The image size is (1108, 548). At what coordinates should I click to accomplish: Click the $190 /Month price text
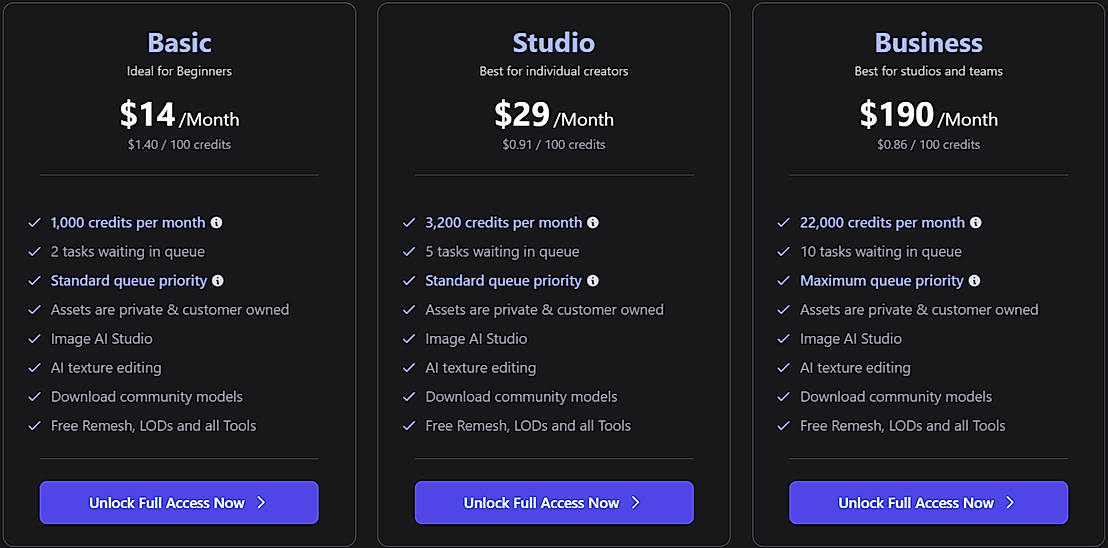coord(928,116)
